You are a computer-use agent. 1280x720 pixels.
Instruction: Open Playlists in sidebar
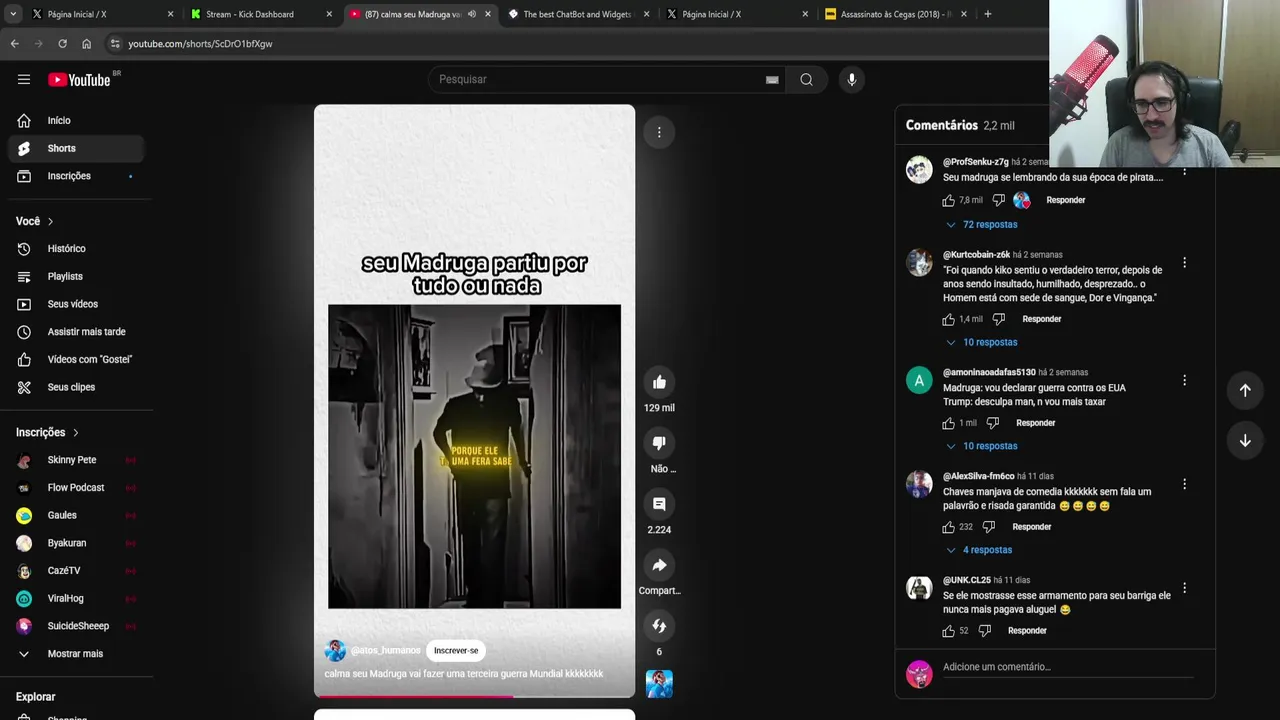[x=76, y=276]
